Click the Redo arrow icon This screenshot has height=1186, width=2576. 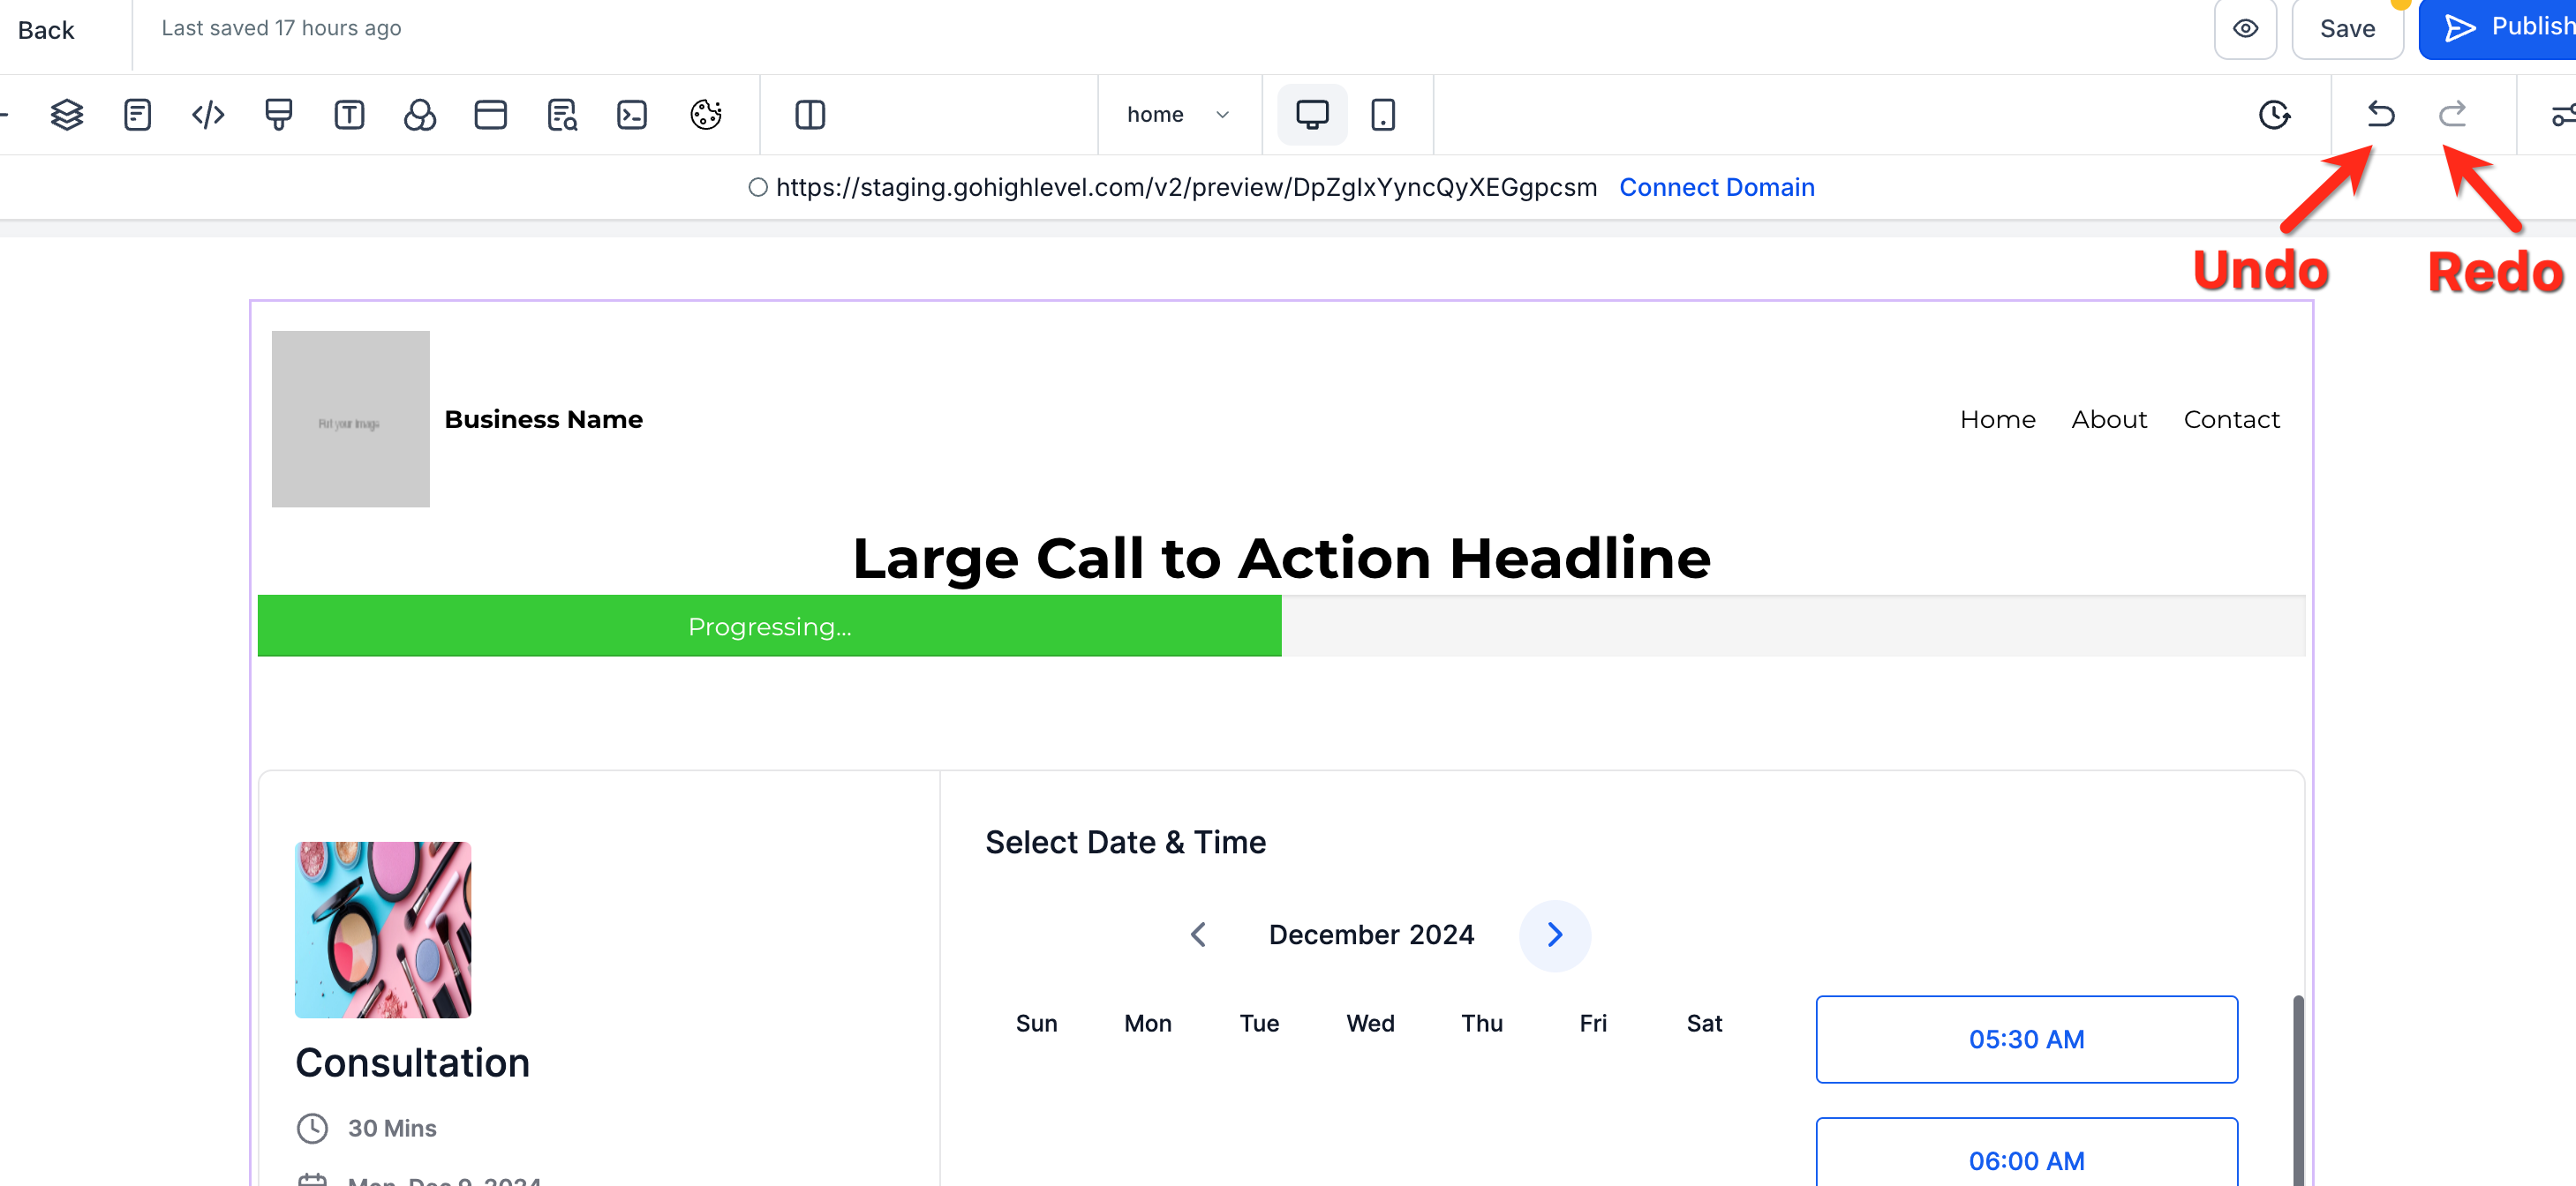click(x=2452, y=115)
